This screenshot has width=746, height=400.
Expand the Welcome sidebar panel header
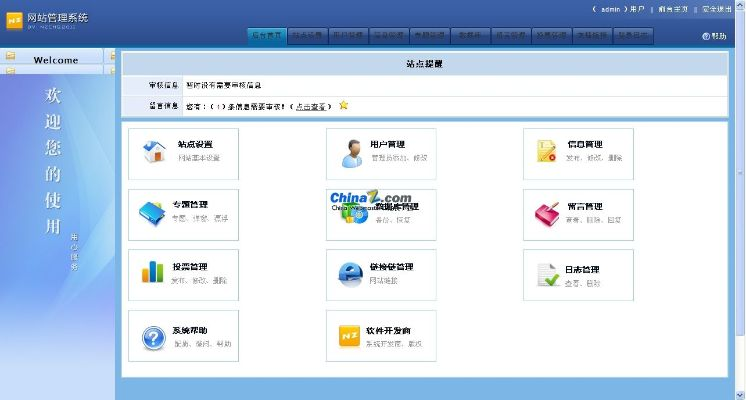pyautogui.click(x=56, y=59)
